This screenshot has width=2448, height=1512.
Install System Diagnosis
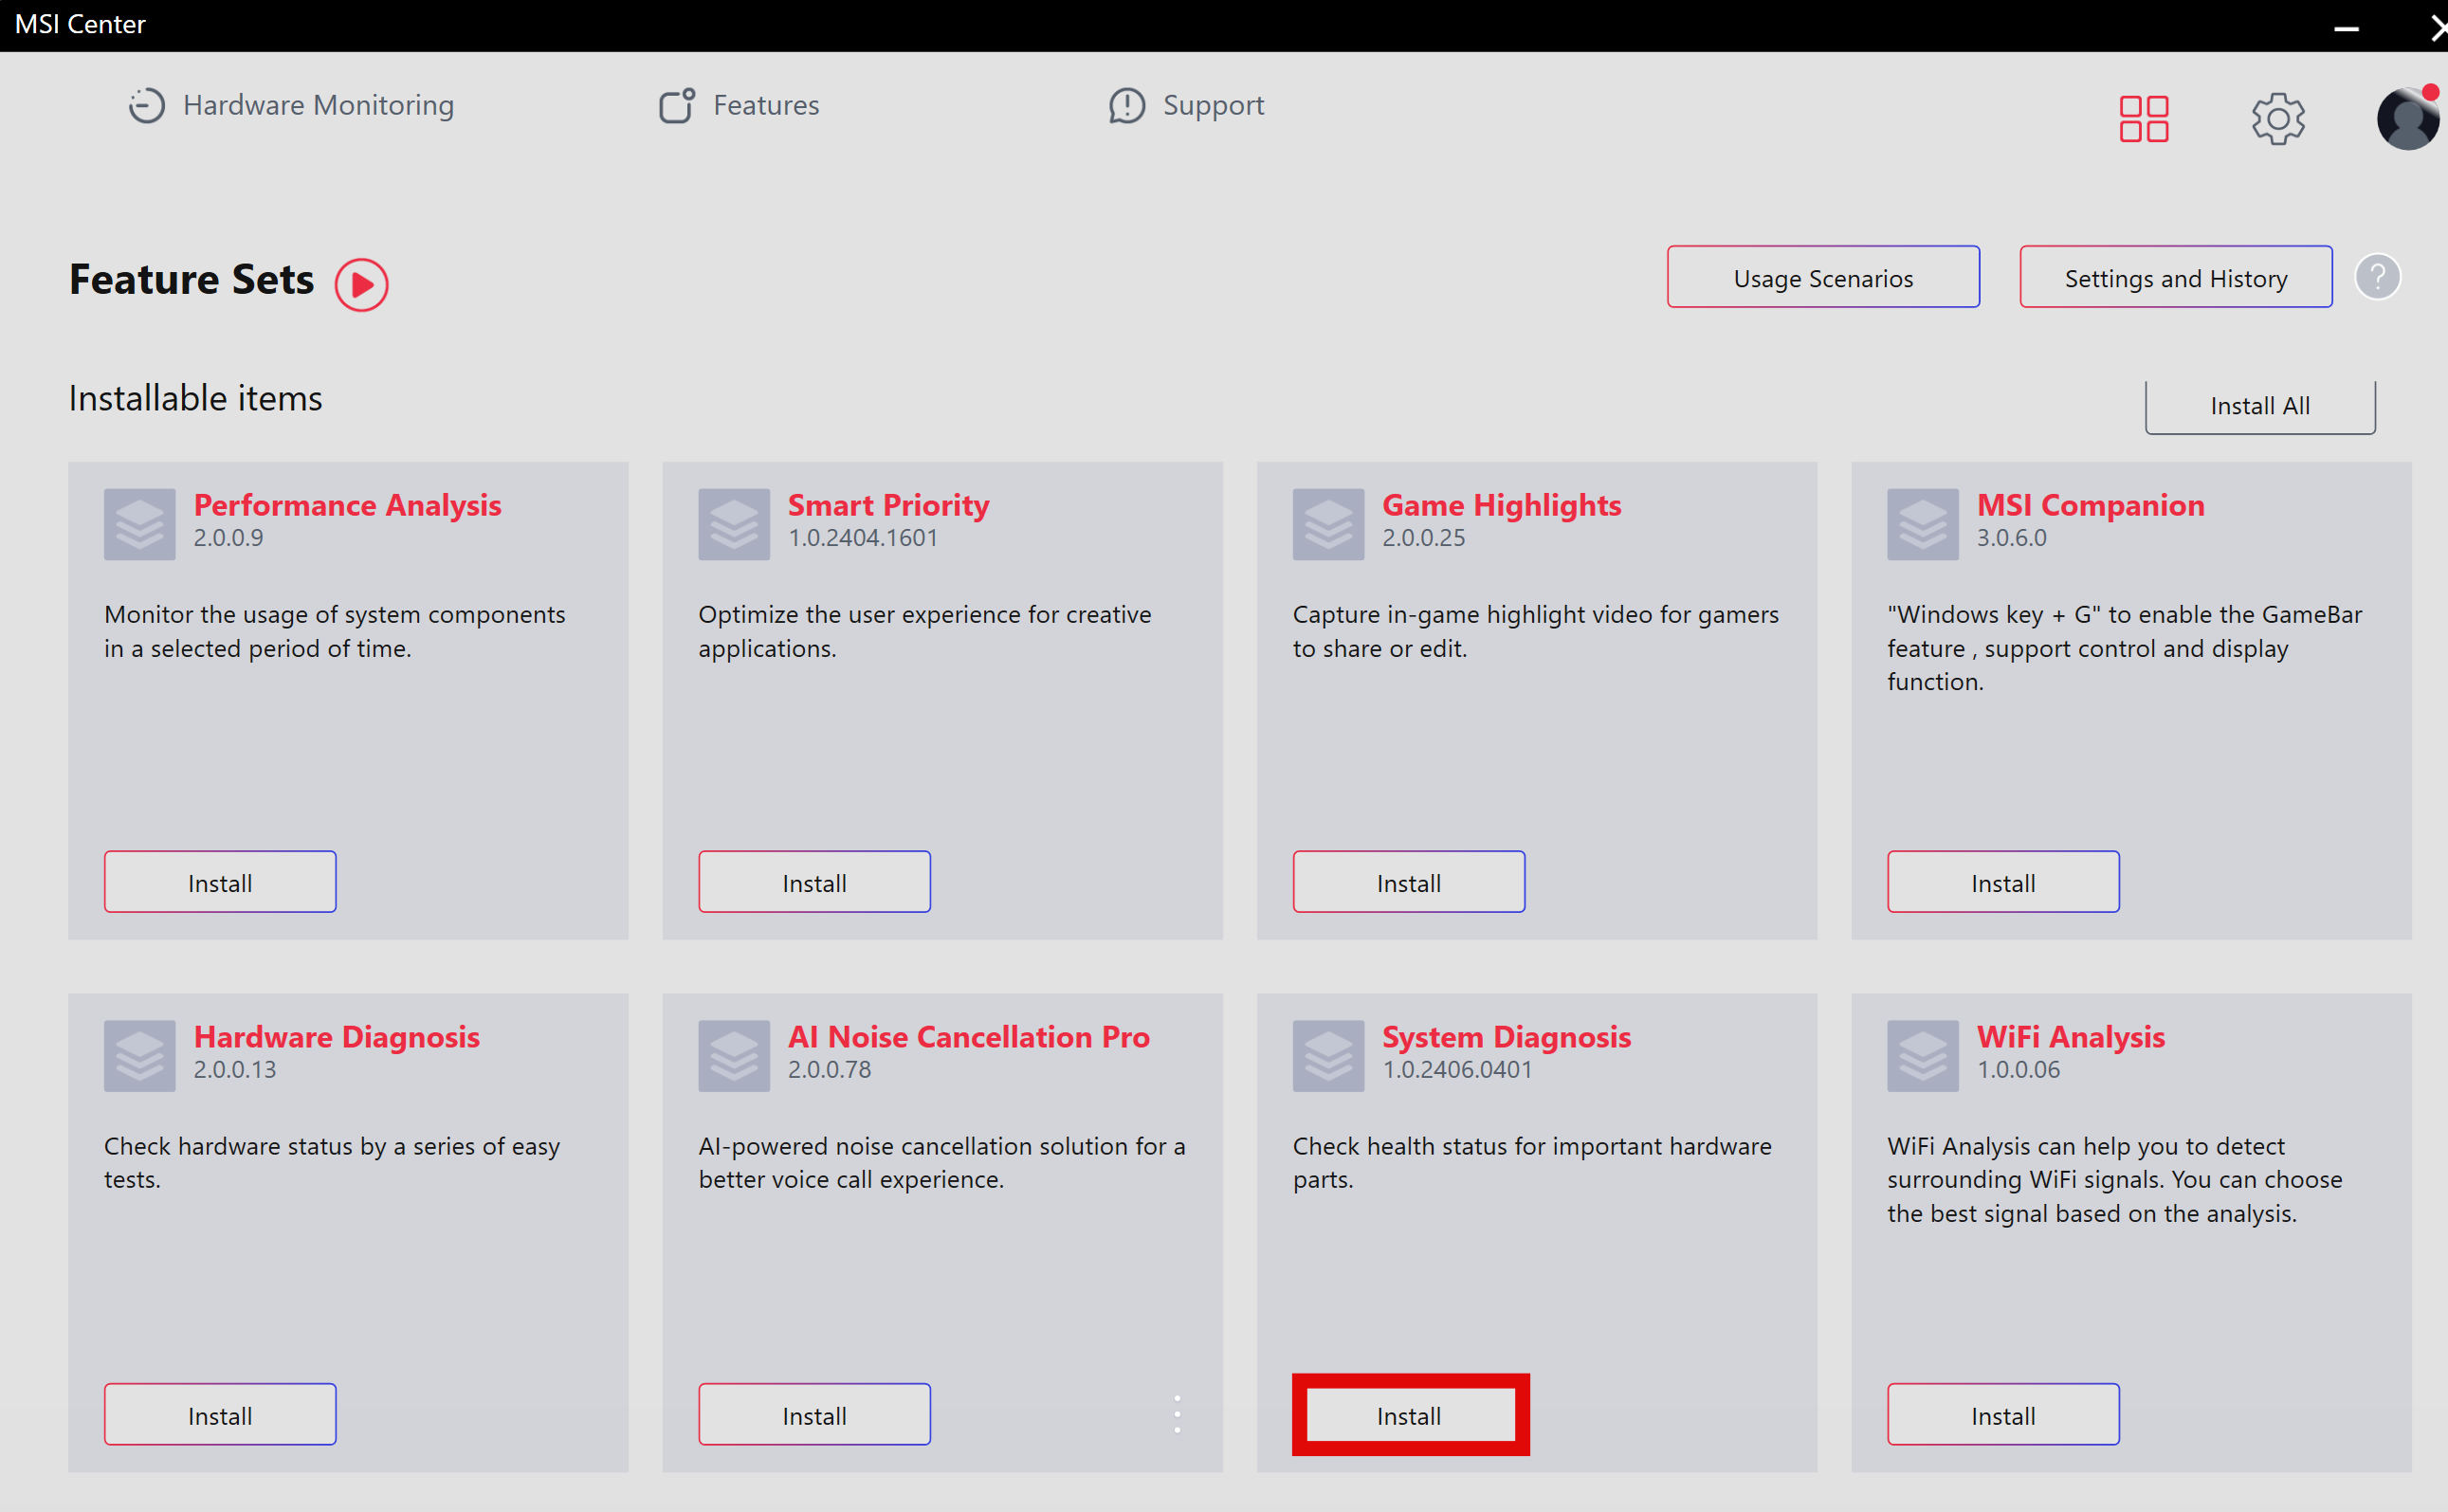[1410, 1414]
